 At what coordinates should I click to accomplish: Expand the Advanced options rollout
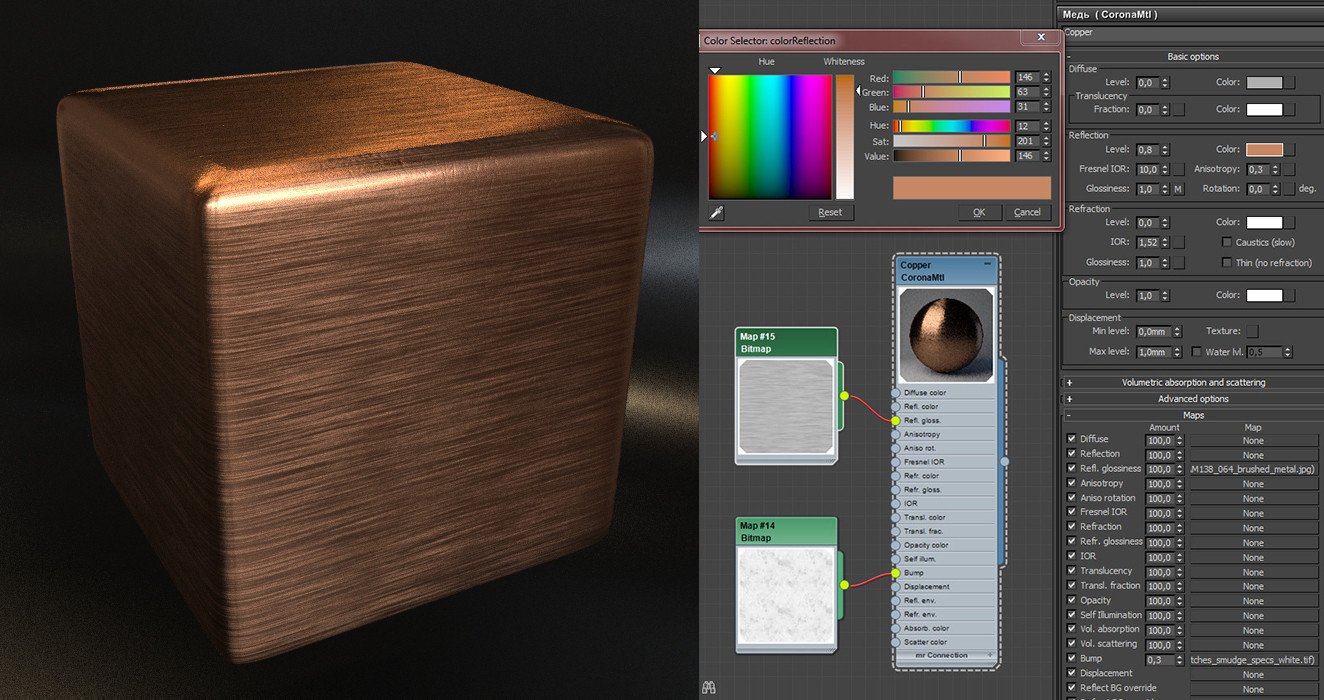click(x=1069, y=399)
